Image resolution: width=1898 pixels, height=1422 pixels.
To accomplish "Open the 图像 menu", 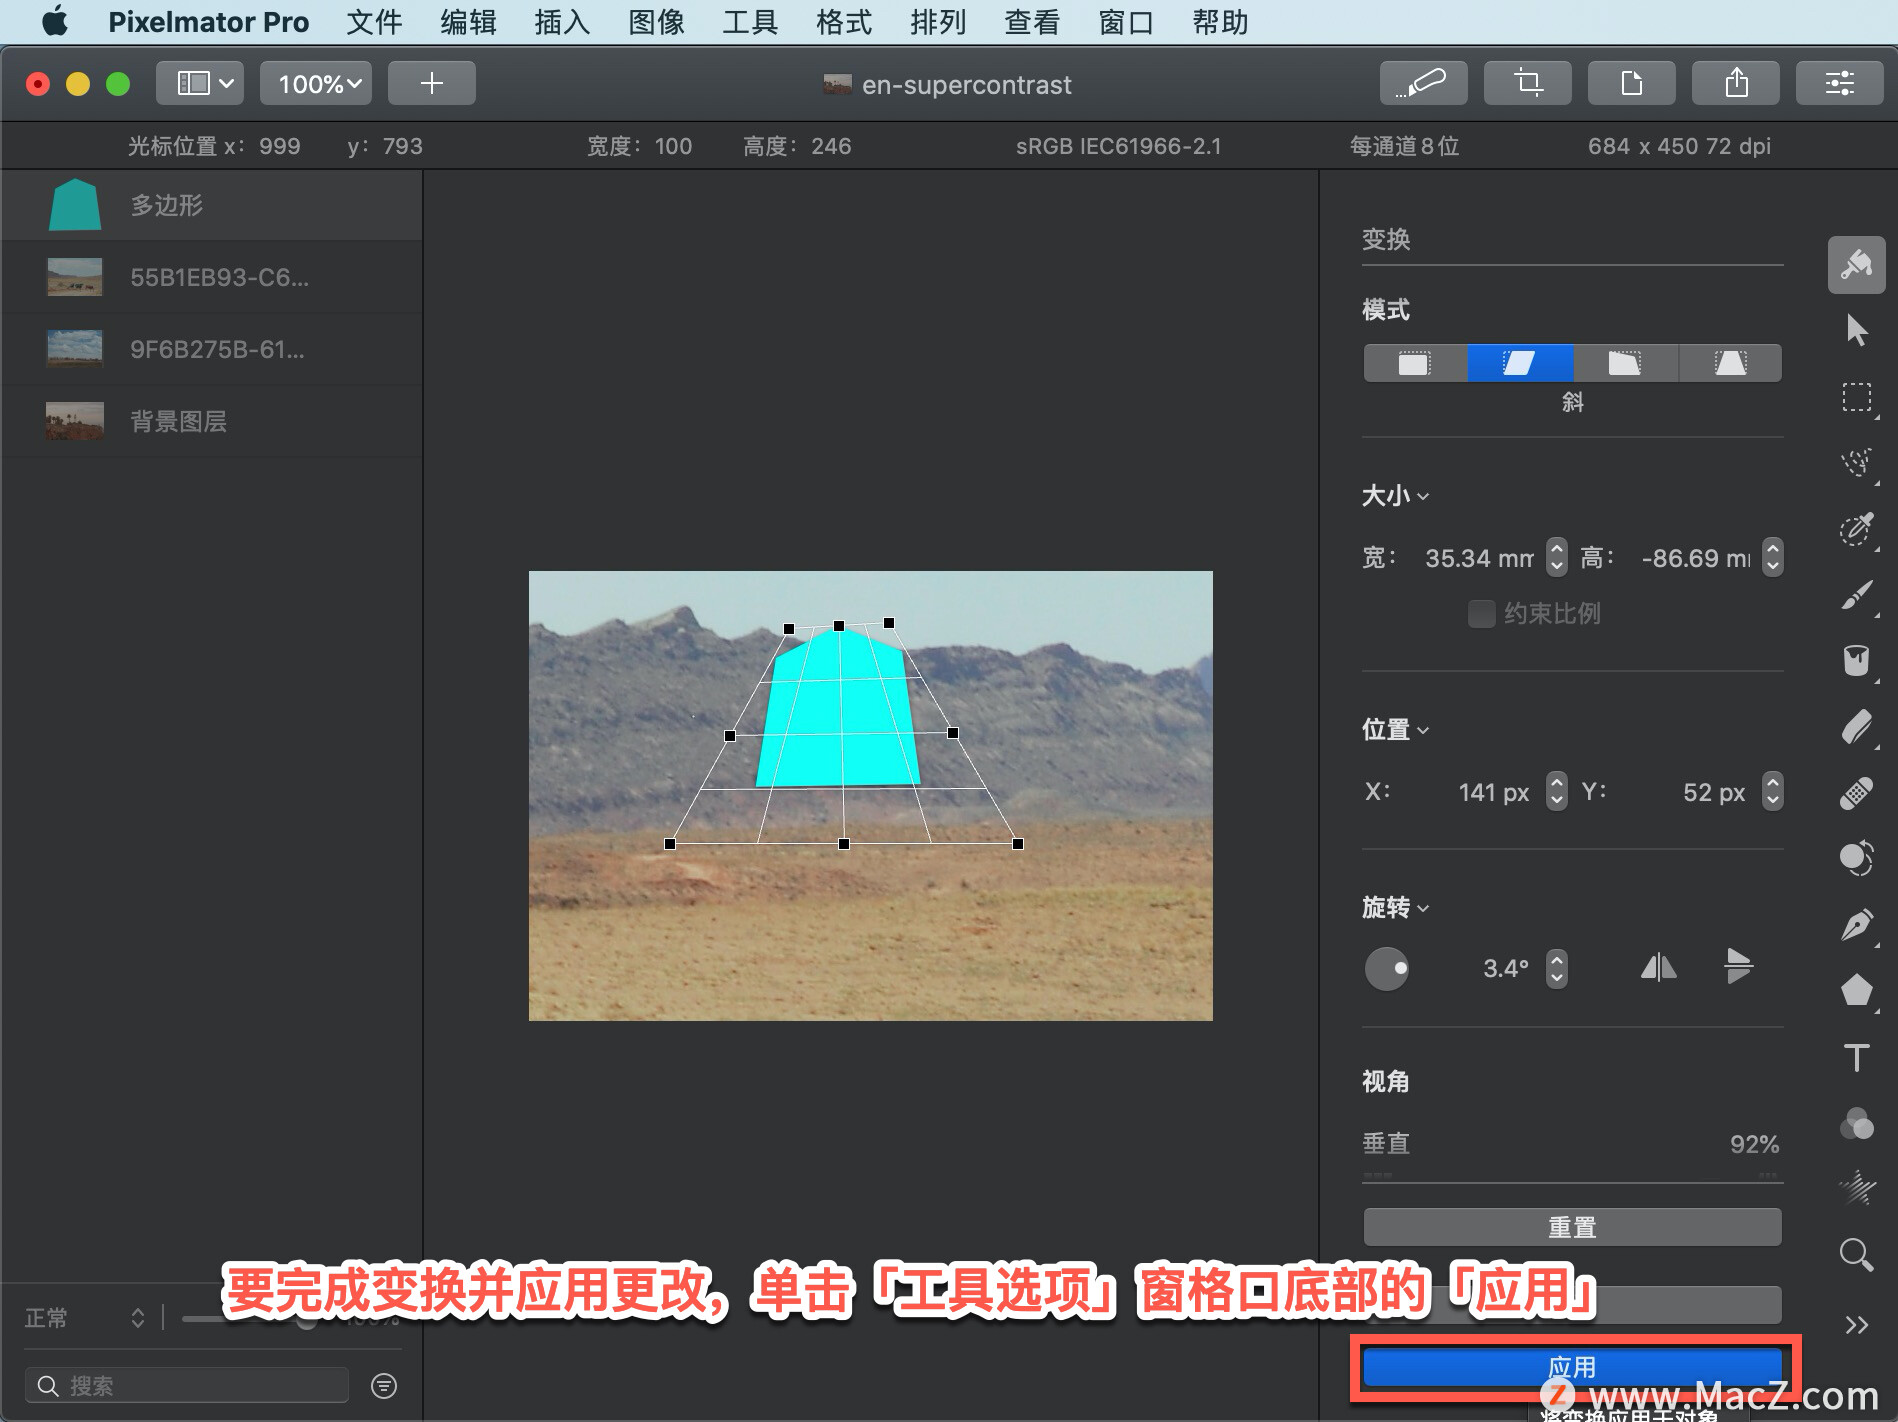I will [x=656, y=22].
